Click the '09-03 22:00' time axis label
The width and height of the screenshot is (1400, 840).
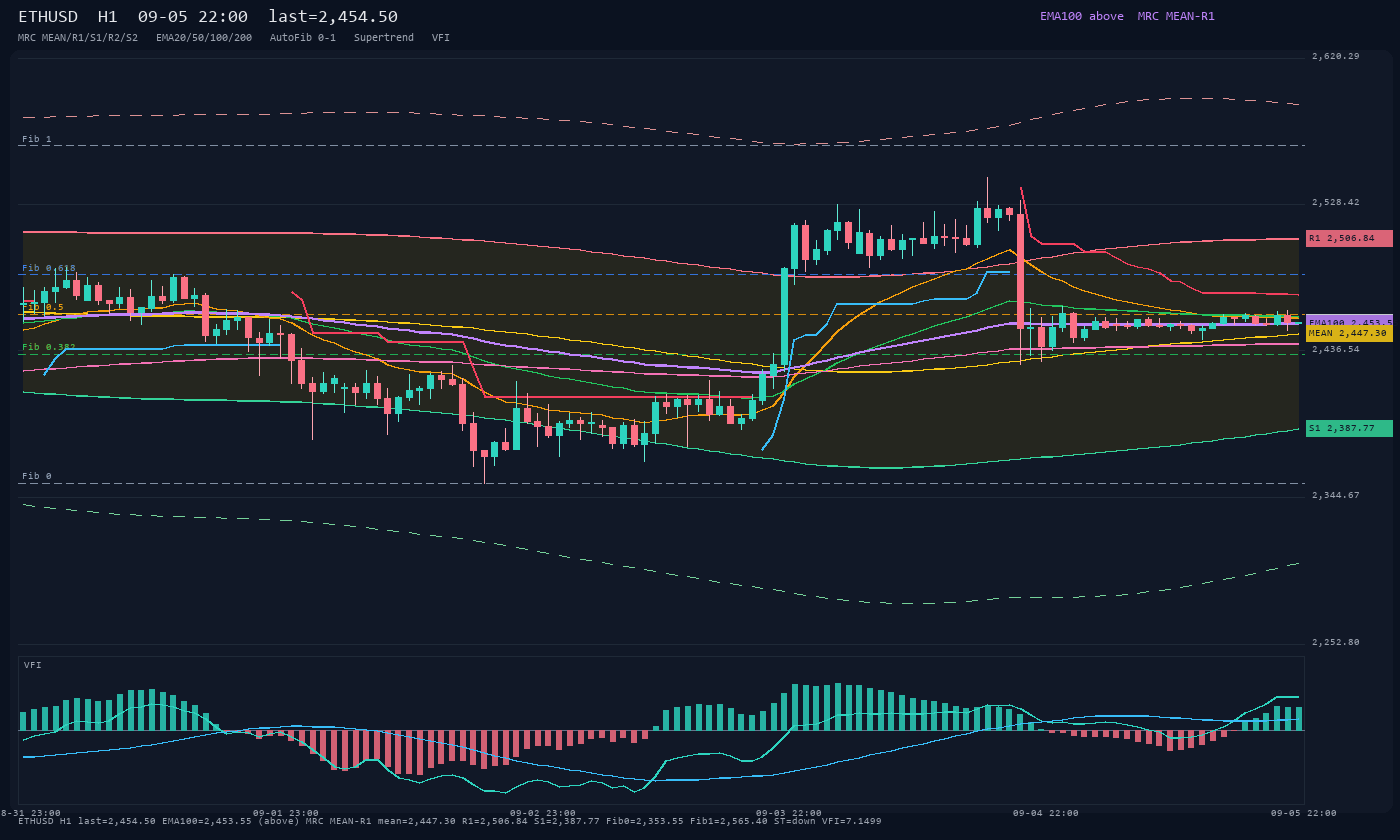[x=789, y=813]
